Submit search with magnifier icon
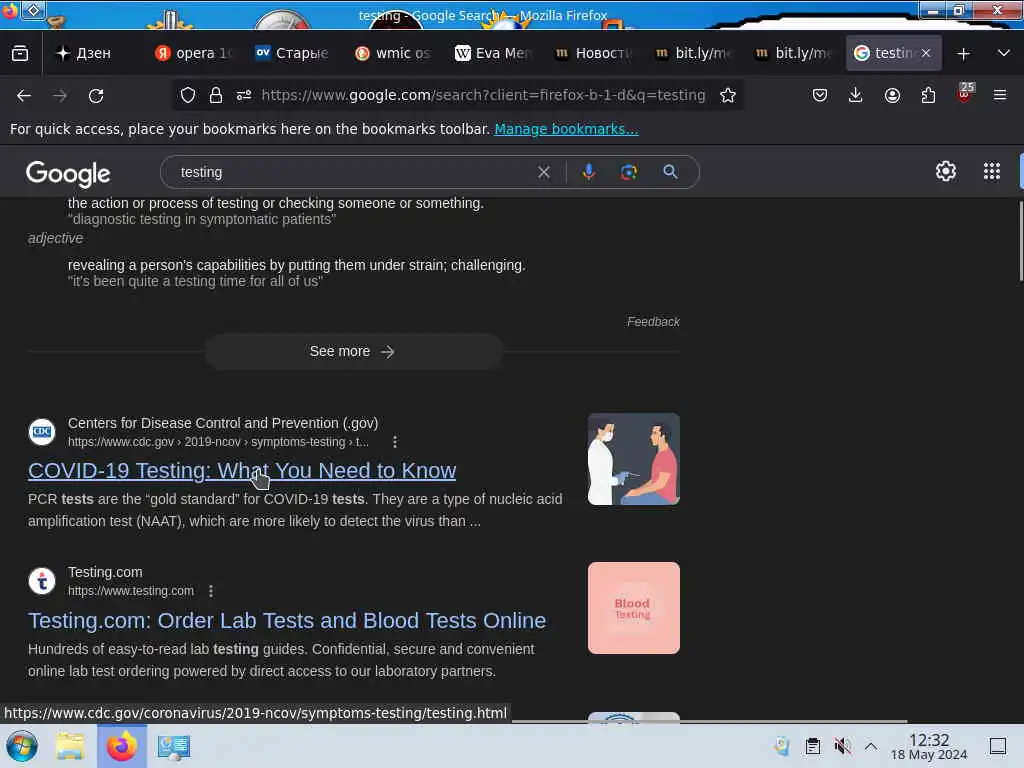Screen dimensions: 1024x768 point(670,172)
